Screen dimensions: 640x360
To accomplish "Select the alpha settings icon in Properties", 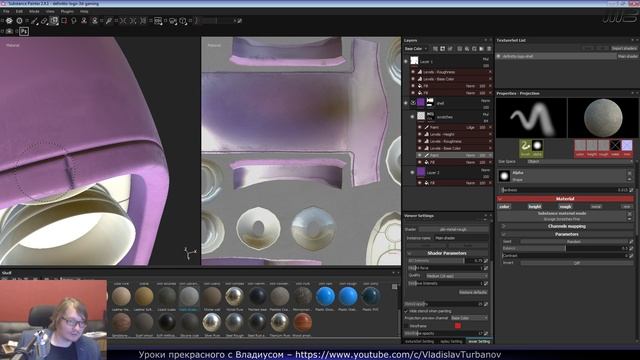I will [x=537, y=147].
